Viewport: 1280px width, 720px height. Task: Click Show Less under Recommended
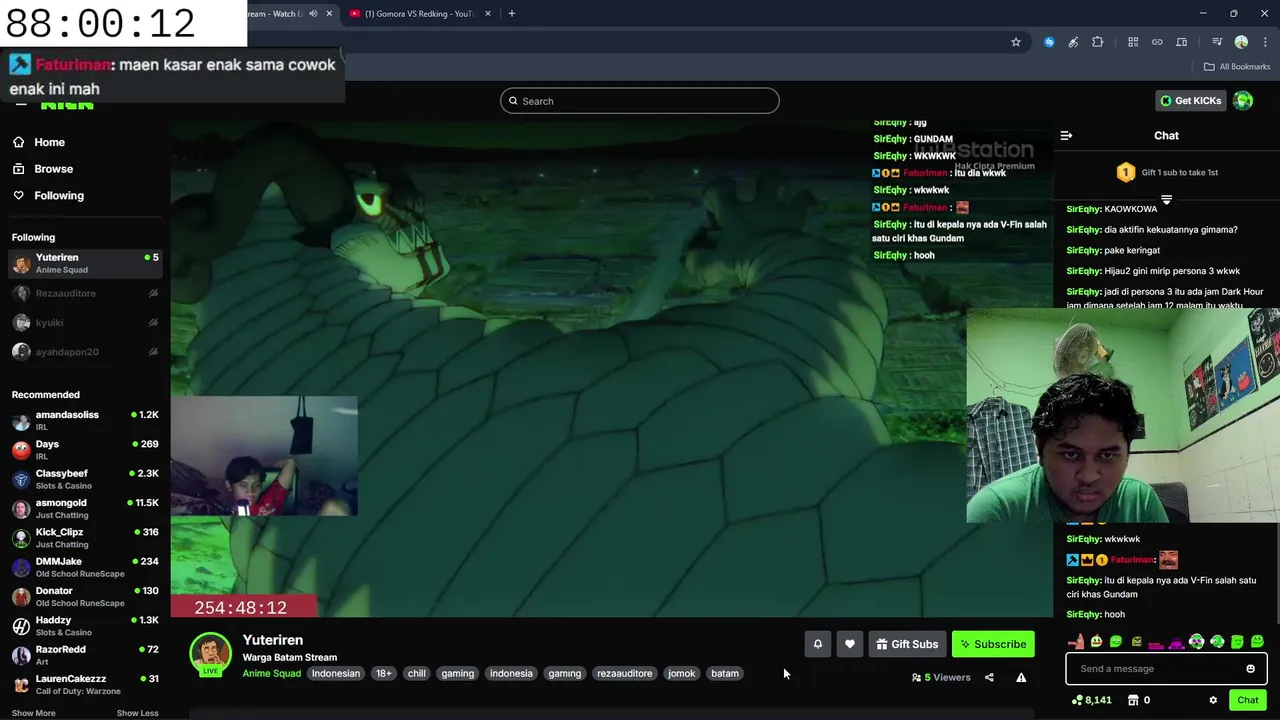137,713
